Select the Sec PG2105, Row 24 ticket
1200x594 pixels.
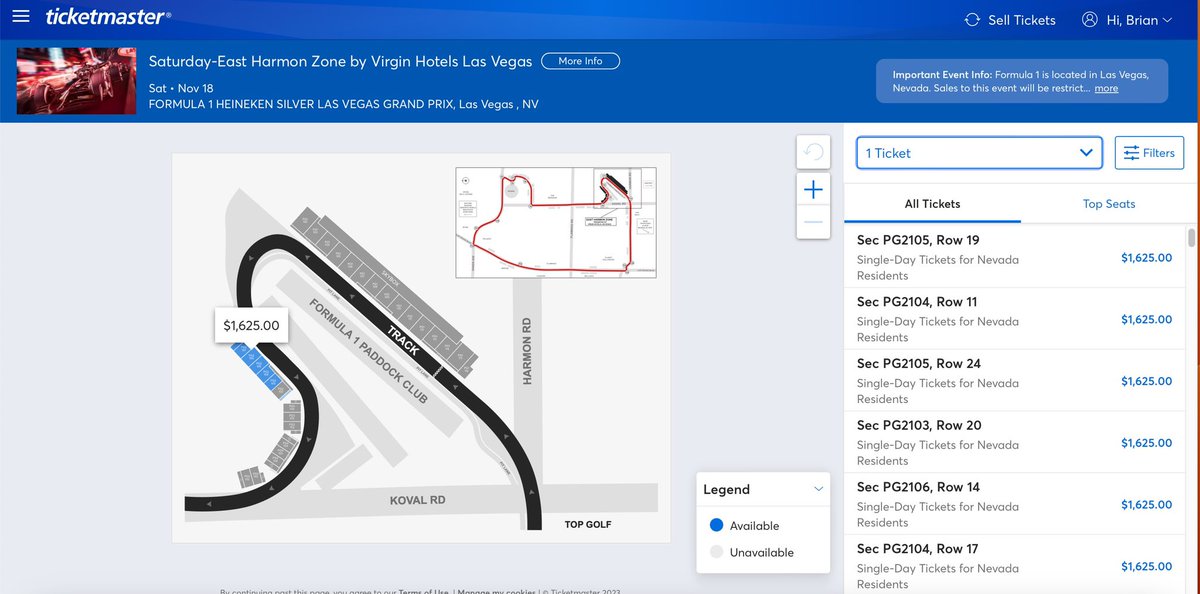(1015, 381)
